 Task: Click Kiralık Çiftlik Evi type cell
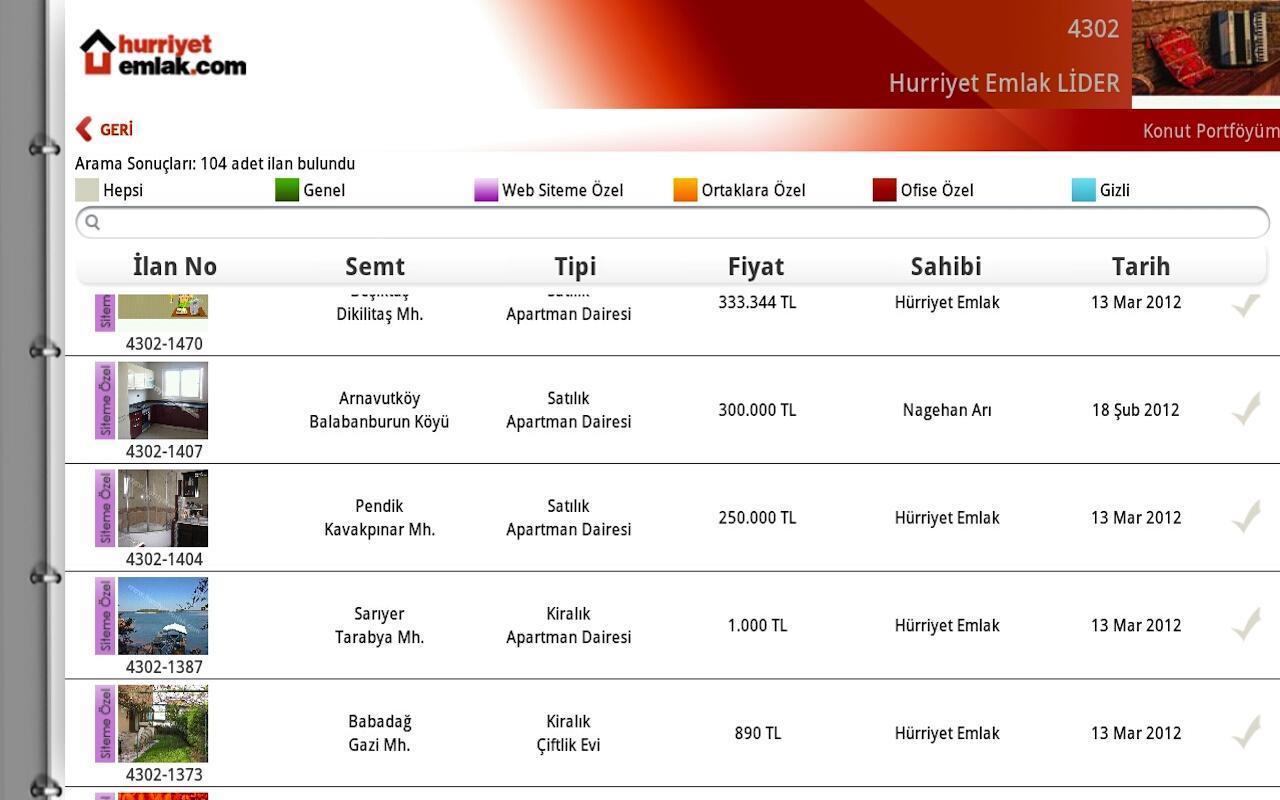click(x=568, y=733)
